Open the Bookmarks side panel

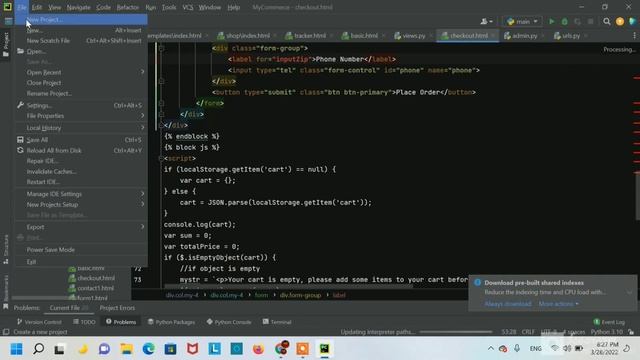pyautogui.click(x=6, y=292)
